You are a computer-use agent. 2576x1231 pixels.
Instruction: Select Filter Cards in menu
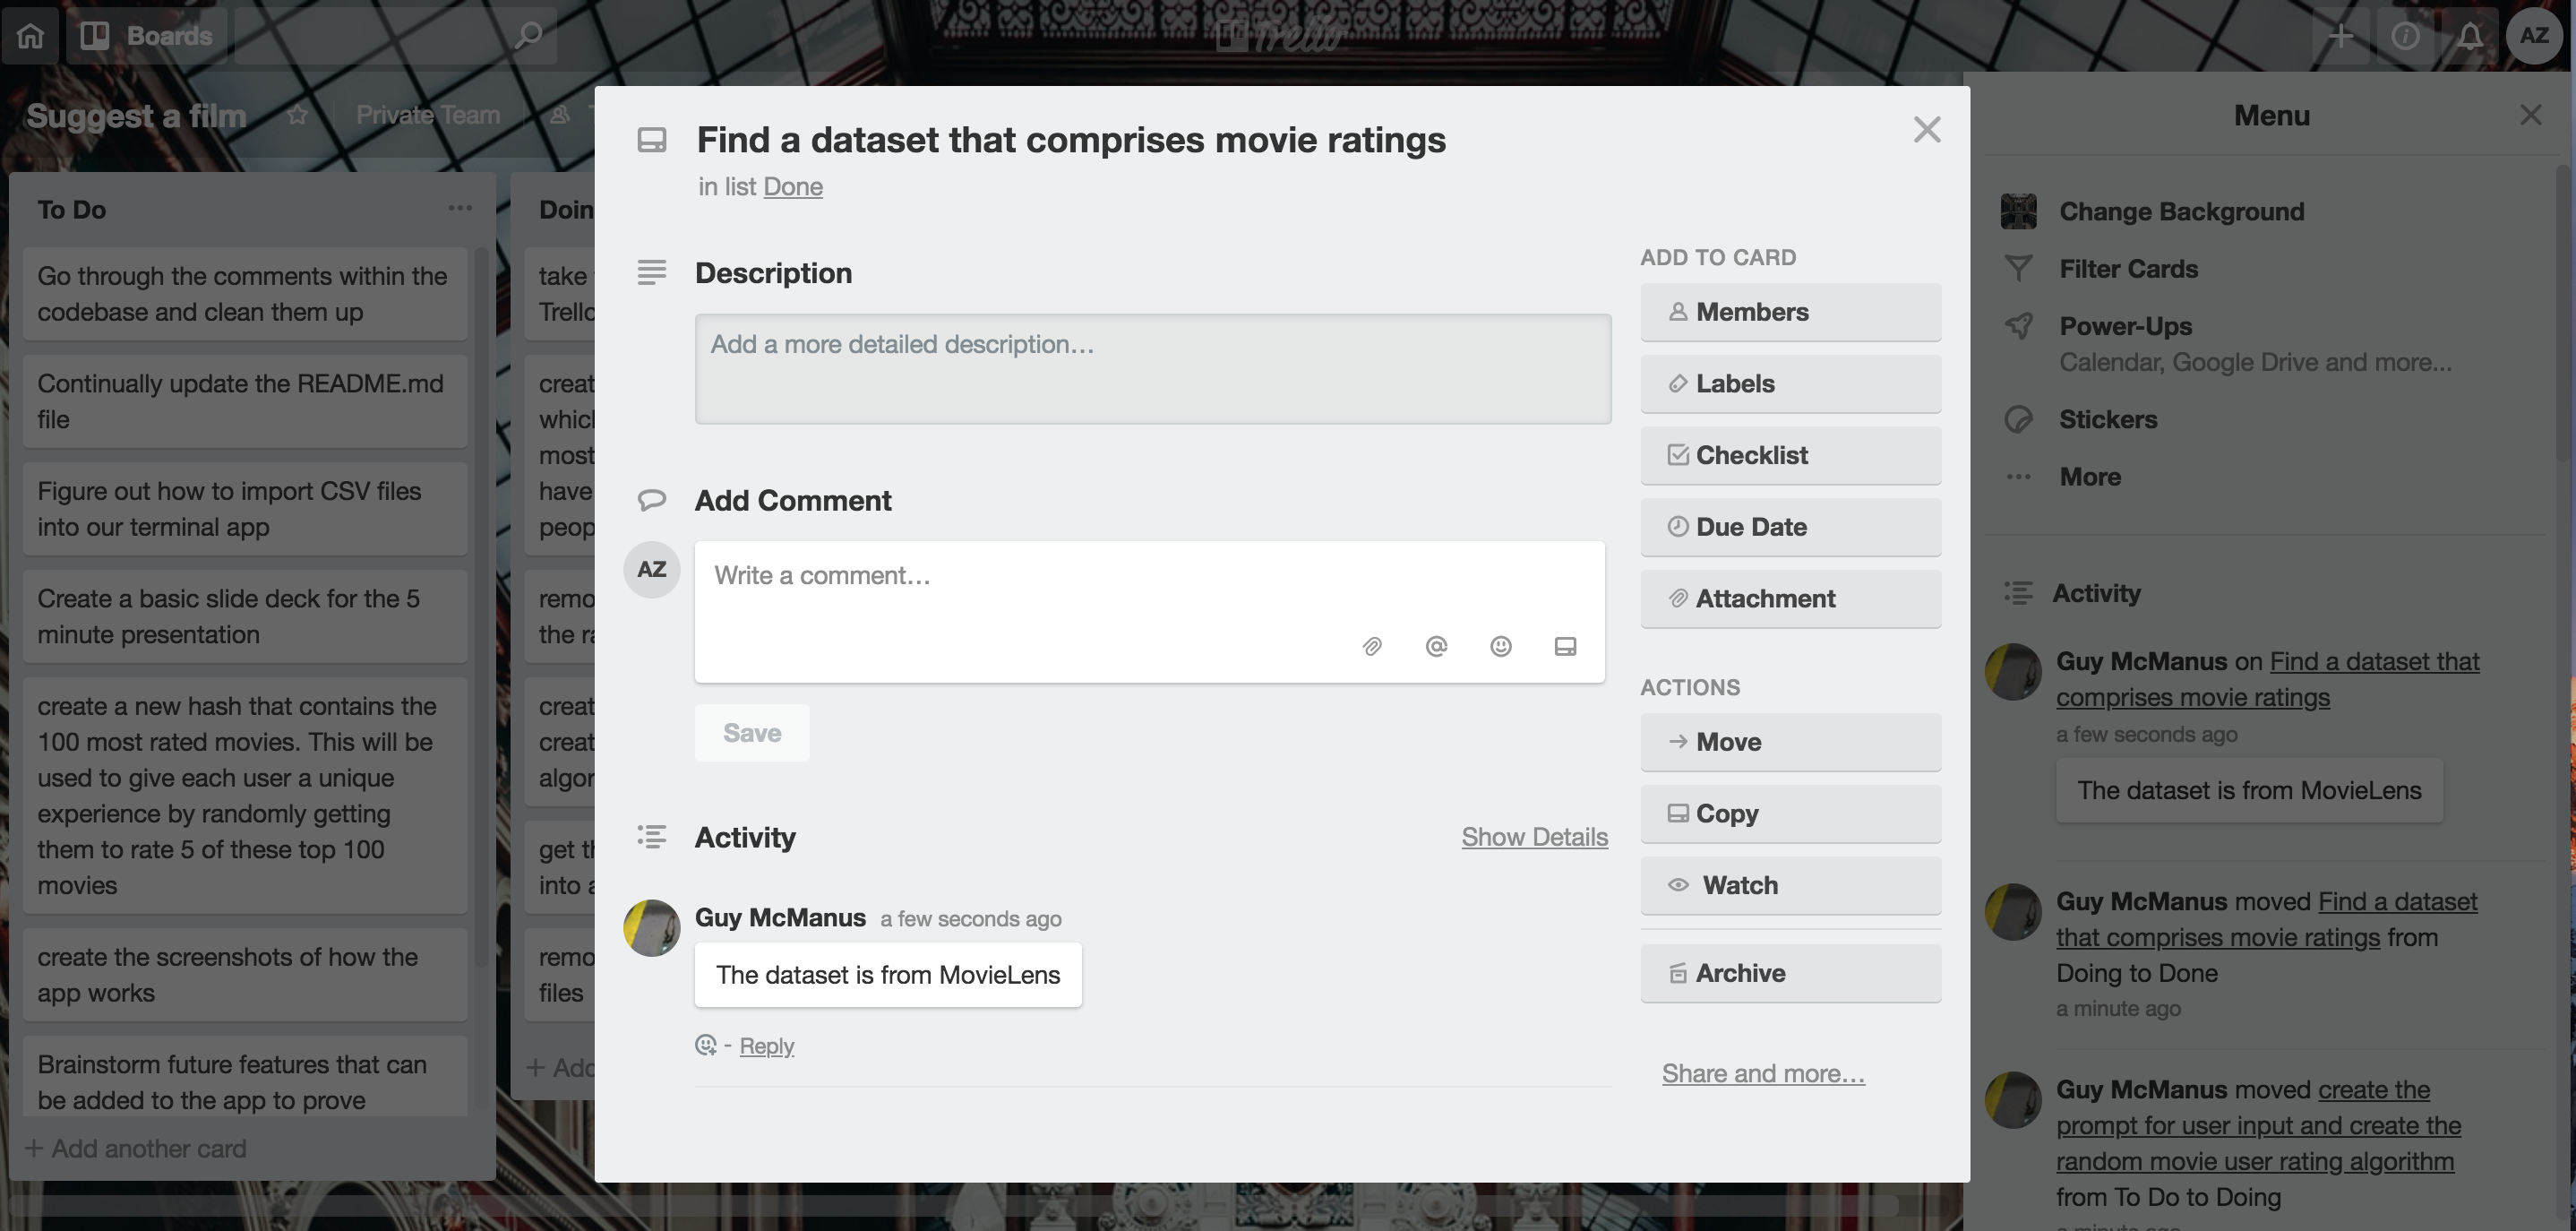coord(2128,269)
